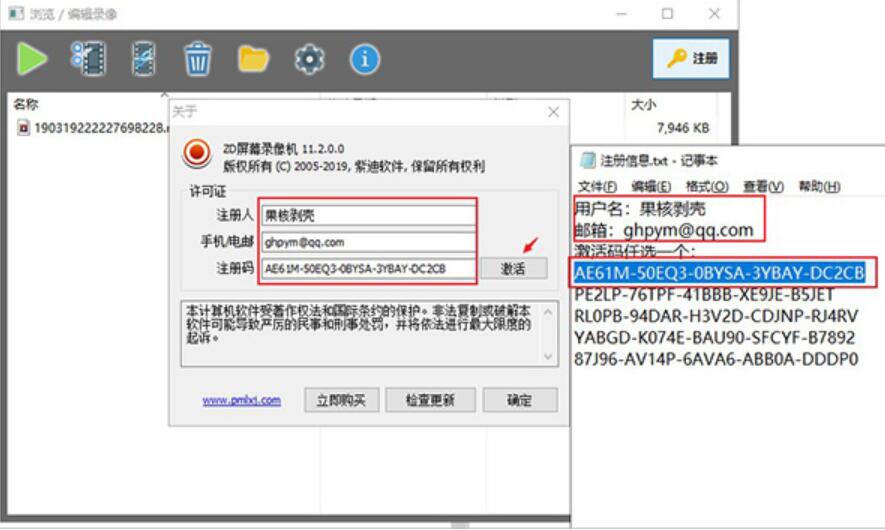Click the 确定 button
This screenshot has height=530, width=885.
click(520, 400)
